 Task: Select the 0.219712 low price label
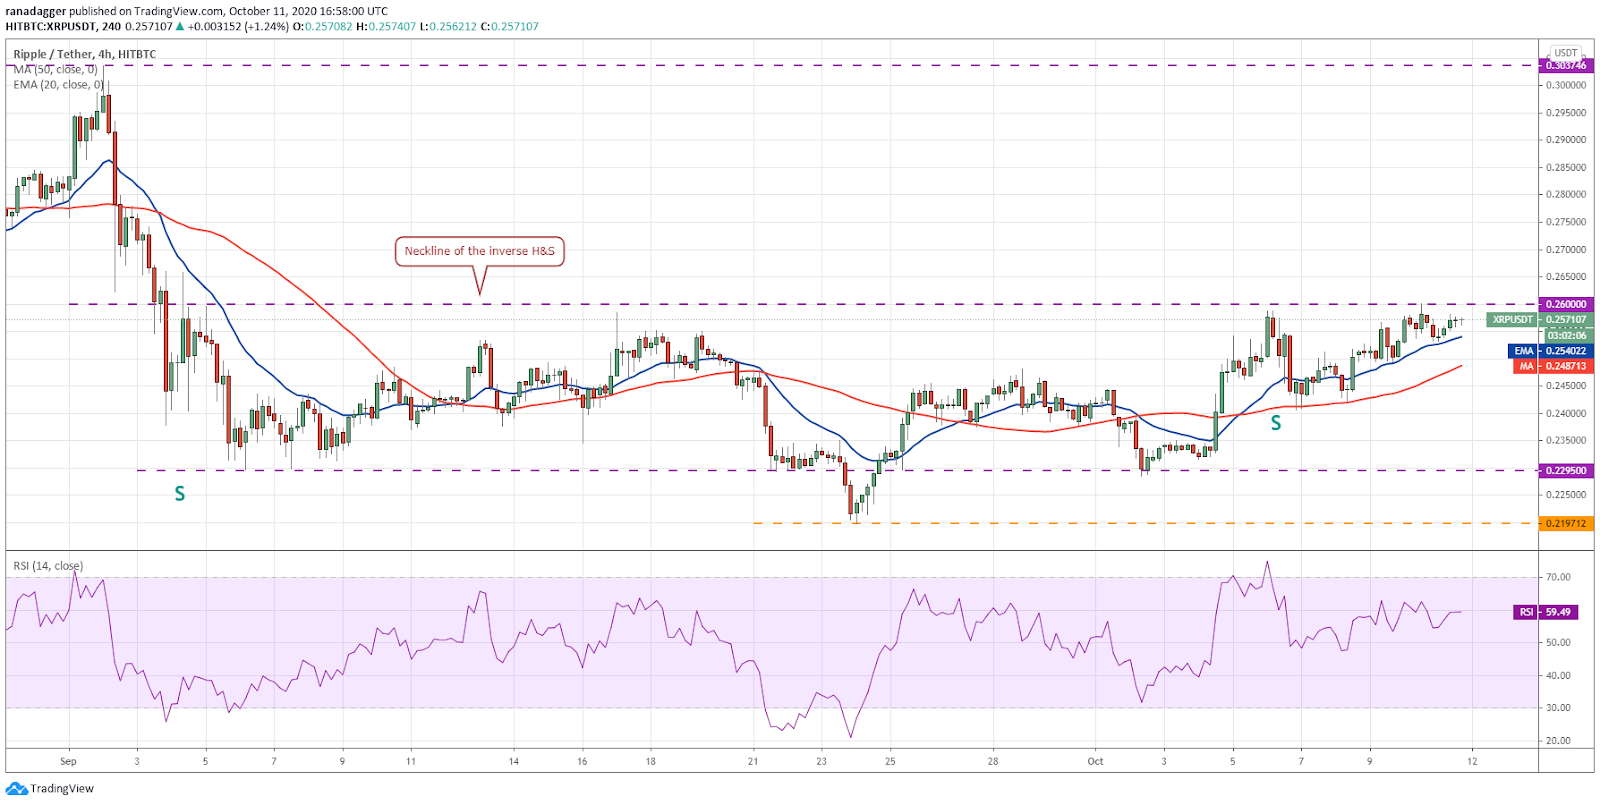[1565, 523]
